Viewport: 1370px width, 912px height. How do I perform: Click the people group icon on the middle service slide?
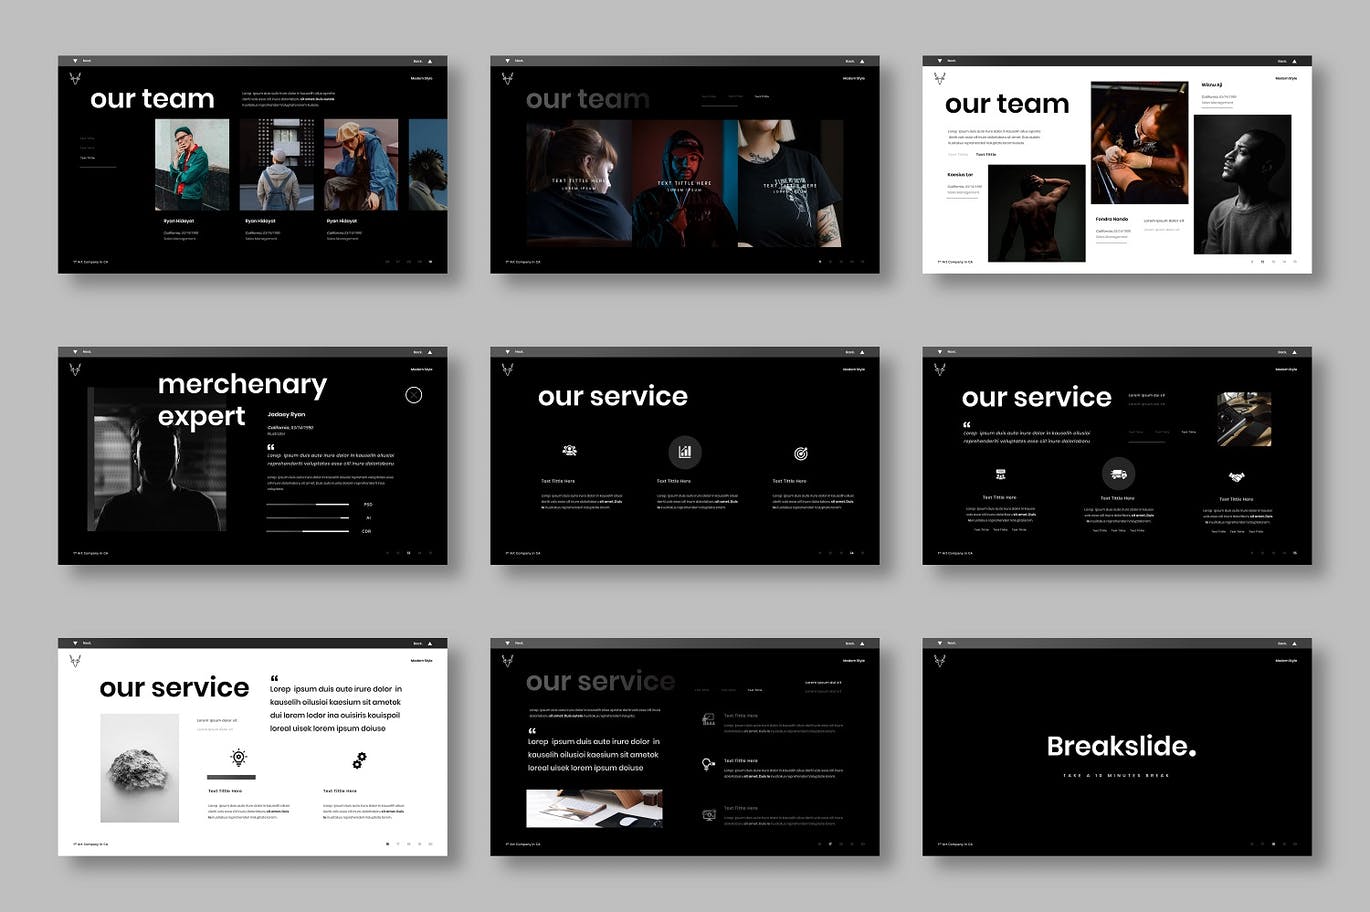pos(569,451)
